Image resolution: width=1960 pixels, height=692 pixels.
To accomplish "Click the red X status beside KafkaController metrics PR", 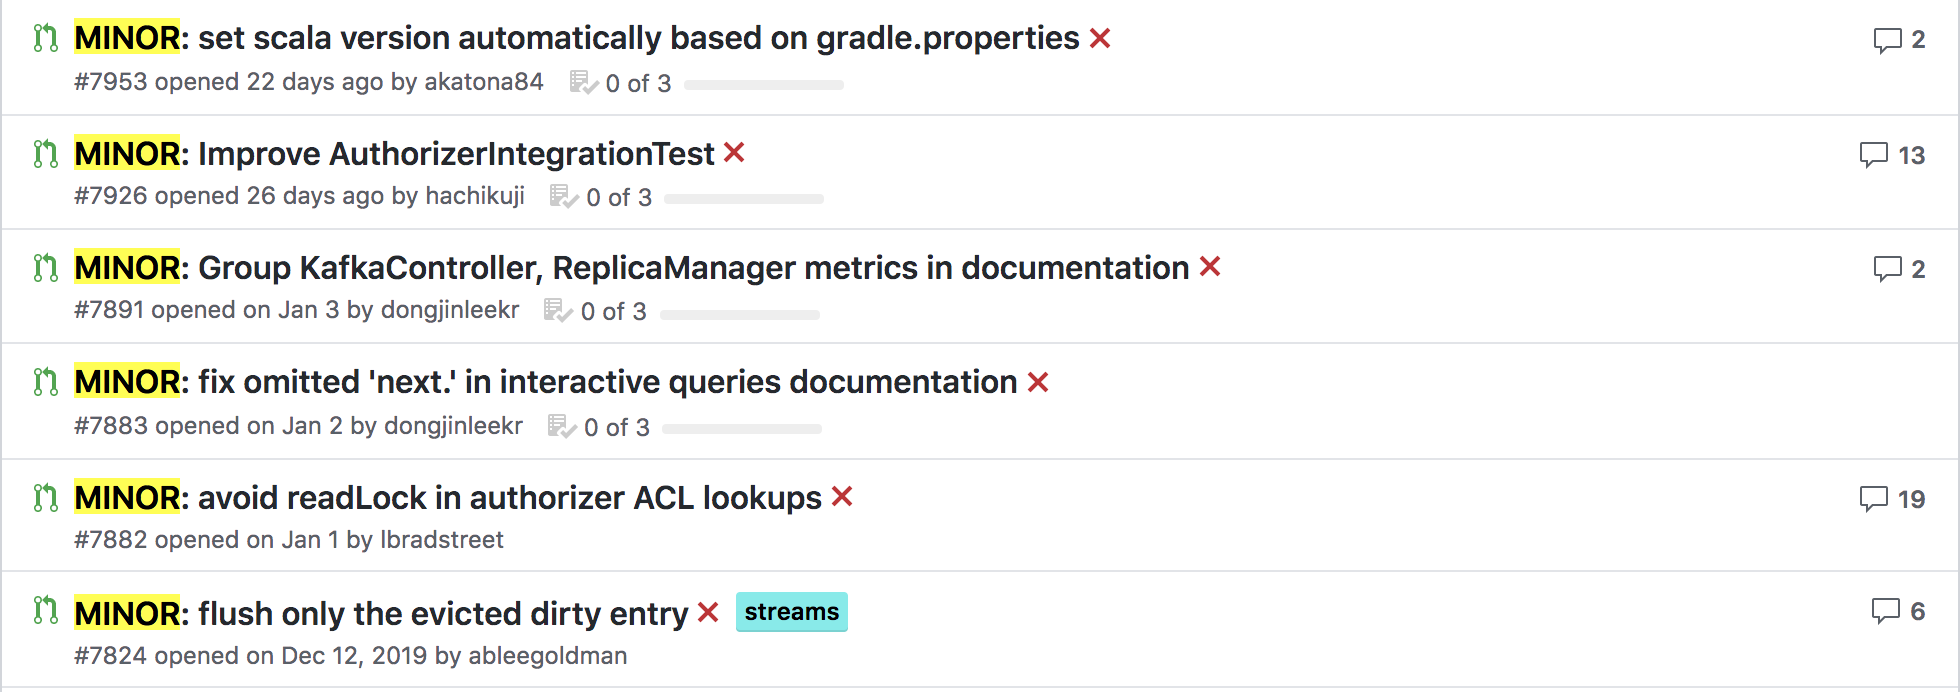I will point(1210,267).
